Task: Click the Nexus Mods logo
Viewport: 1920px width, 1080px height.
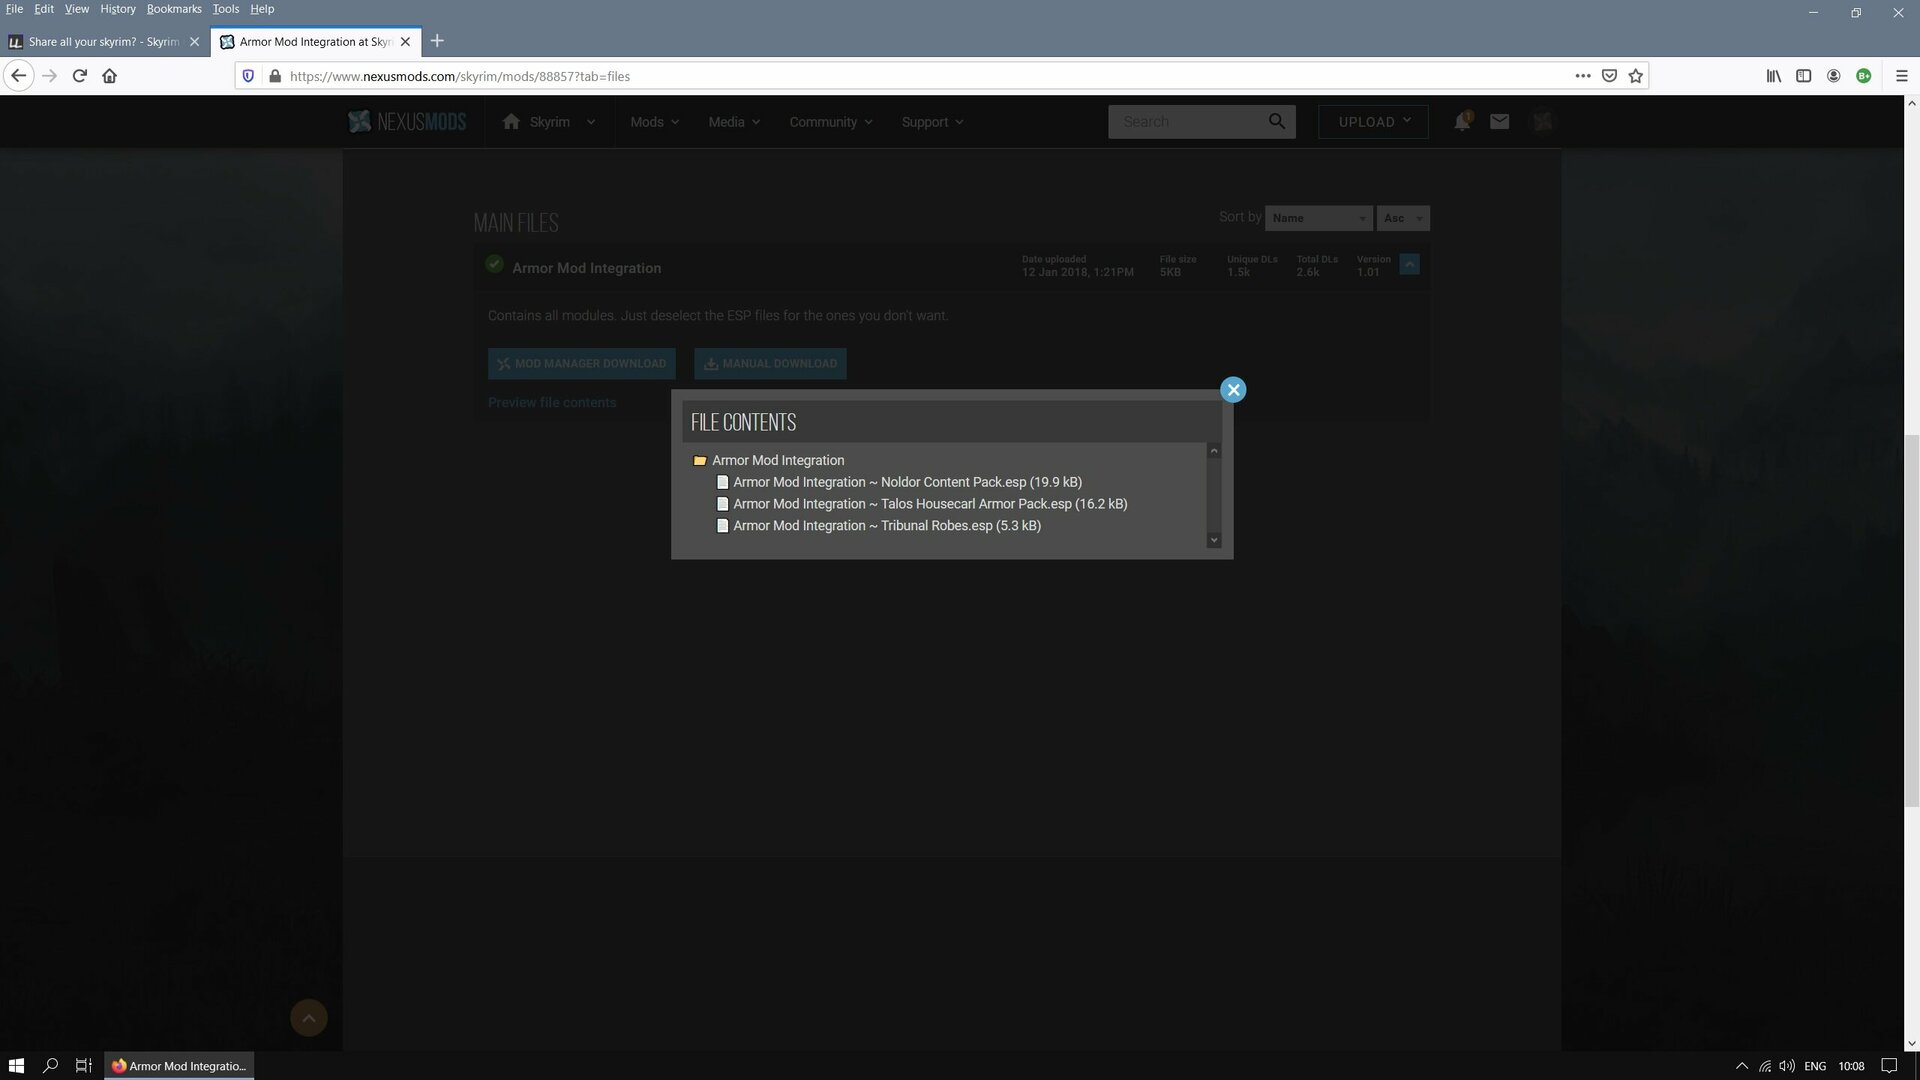Action: tap(407, 122)
